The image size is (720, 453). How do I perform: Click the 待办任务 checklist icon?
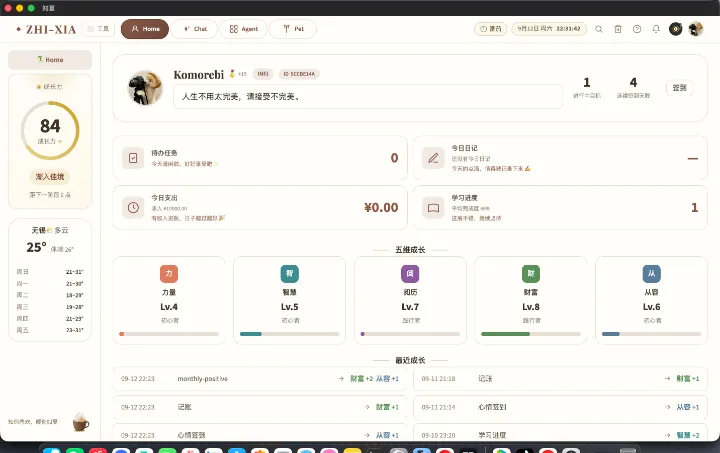pos(133,158)
